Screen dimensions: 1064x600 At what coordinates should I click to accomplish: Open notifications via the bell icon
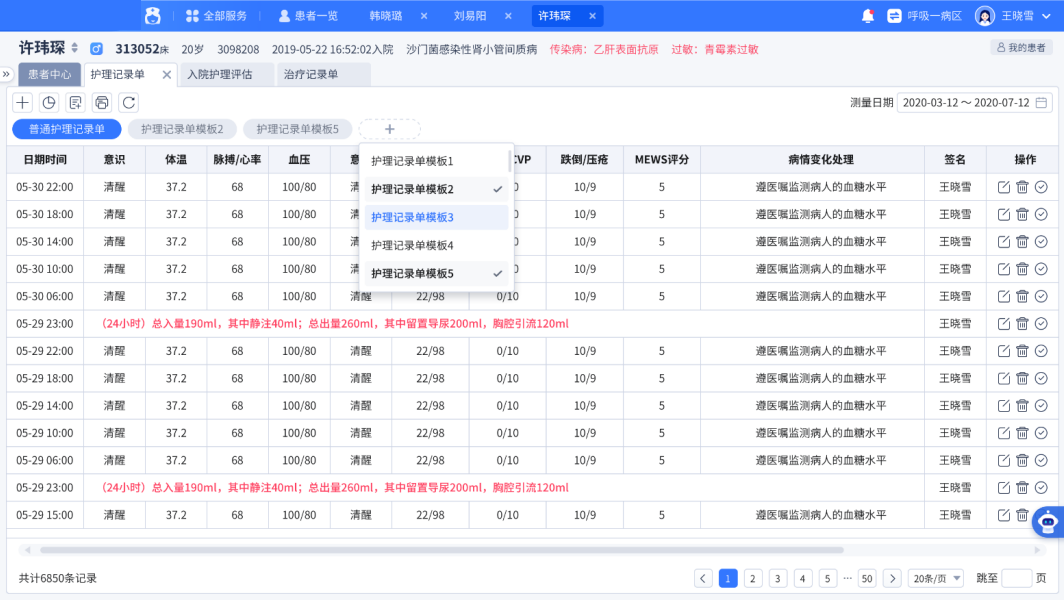(x=866, y=14)
